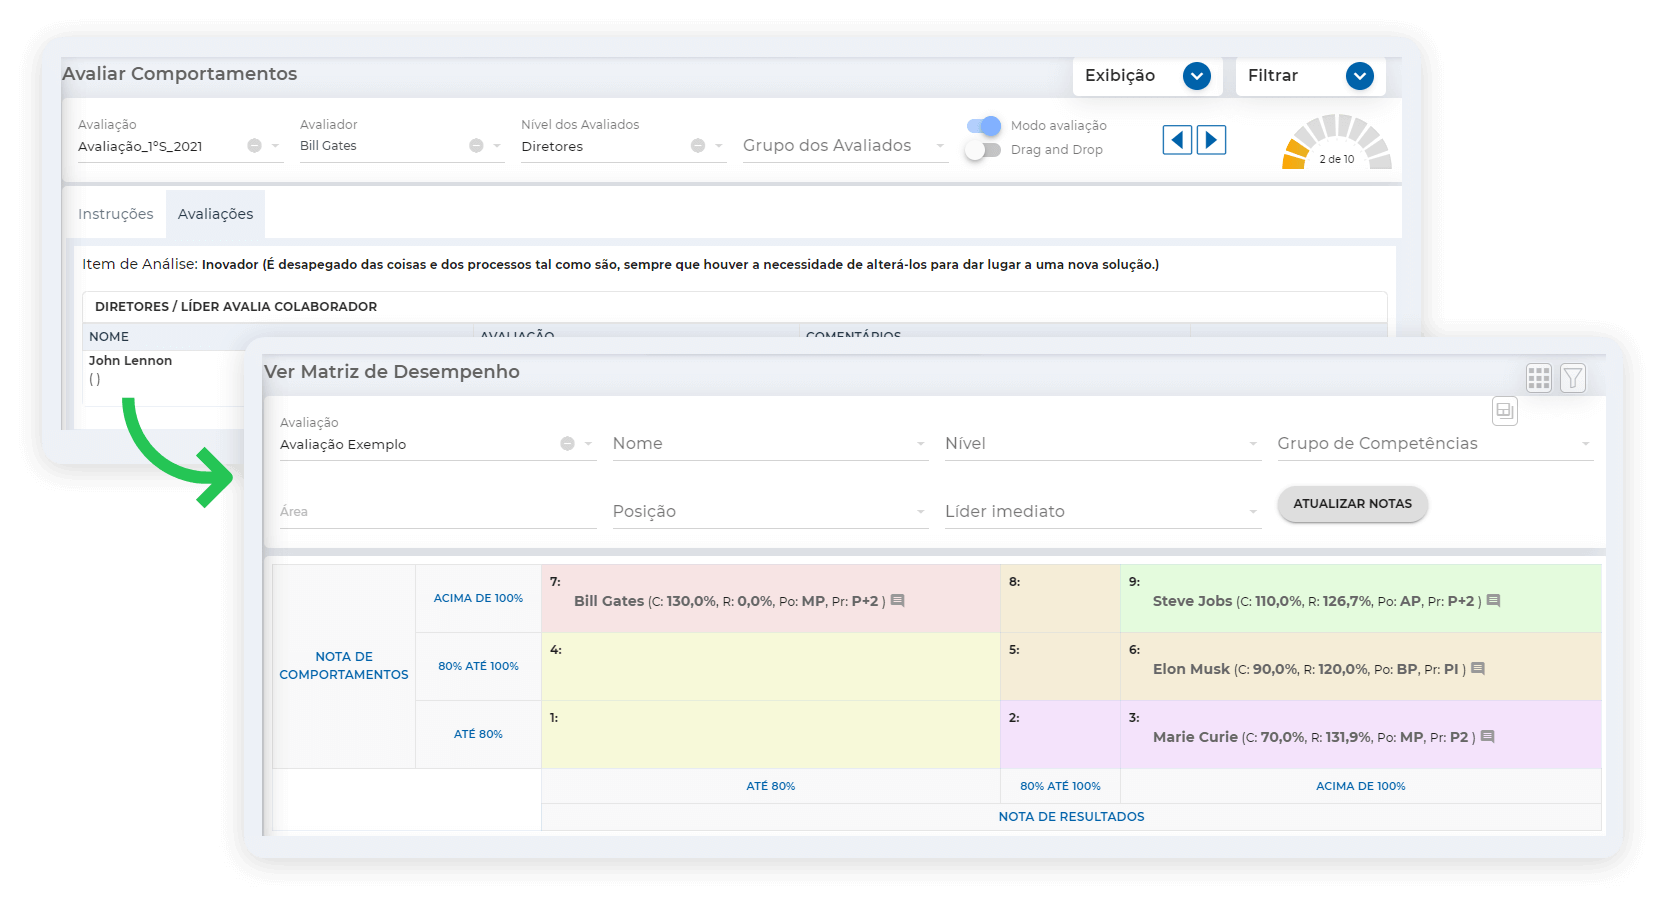Enable the Drag and Drop toggle

tap(984, 150)
